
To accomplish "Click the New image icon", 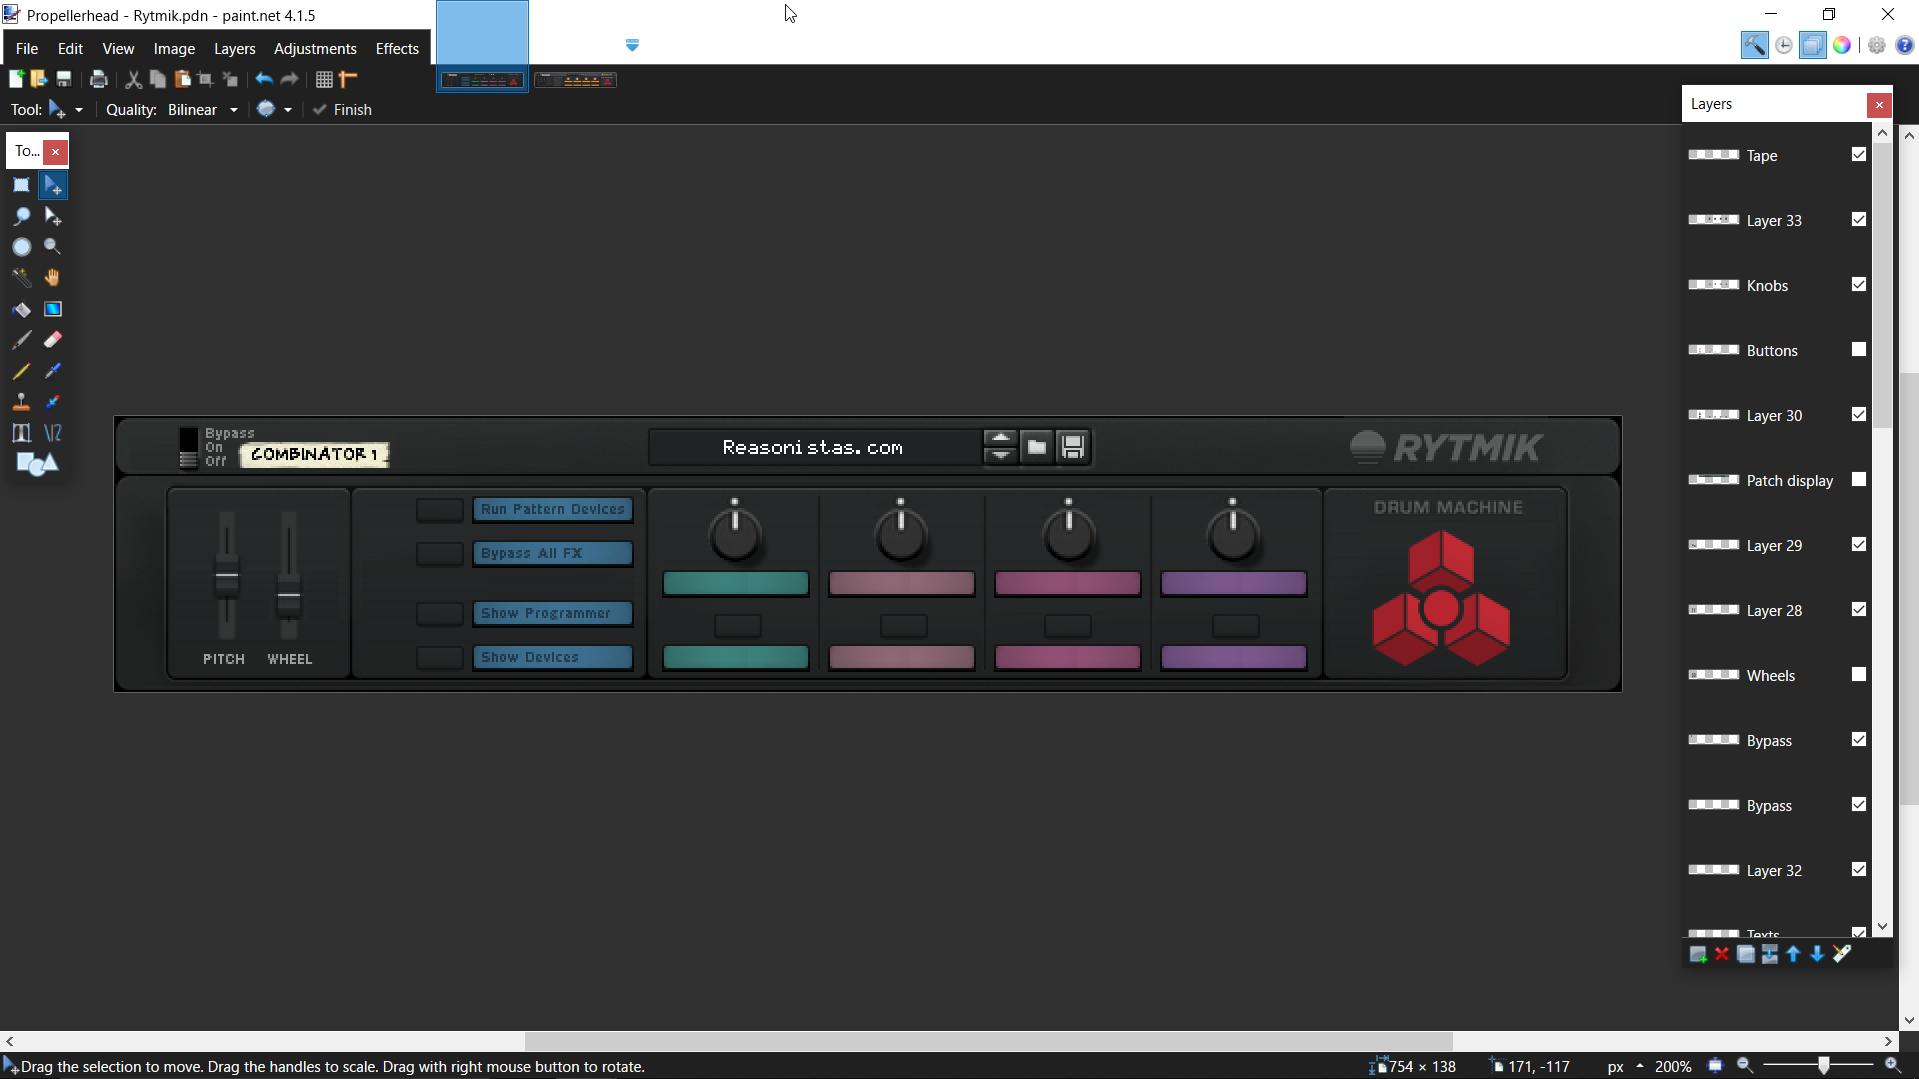I will tap(16, 79).
